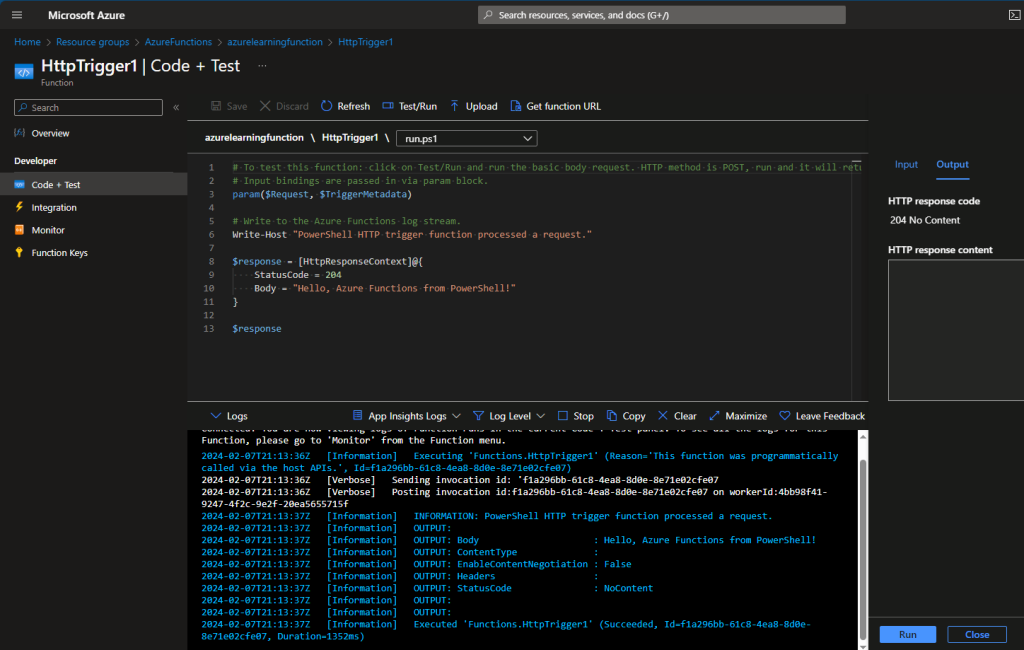This screenshot has height=650, width=1024.
Task: Click the Overview icon in sidebar
Action: click(20, 133)
